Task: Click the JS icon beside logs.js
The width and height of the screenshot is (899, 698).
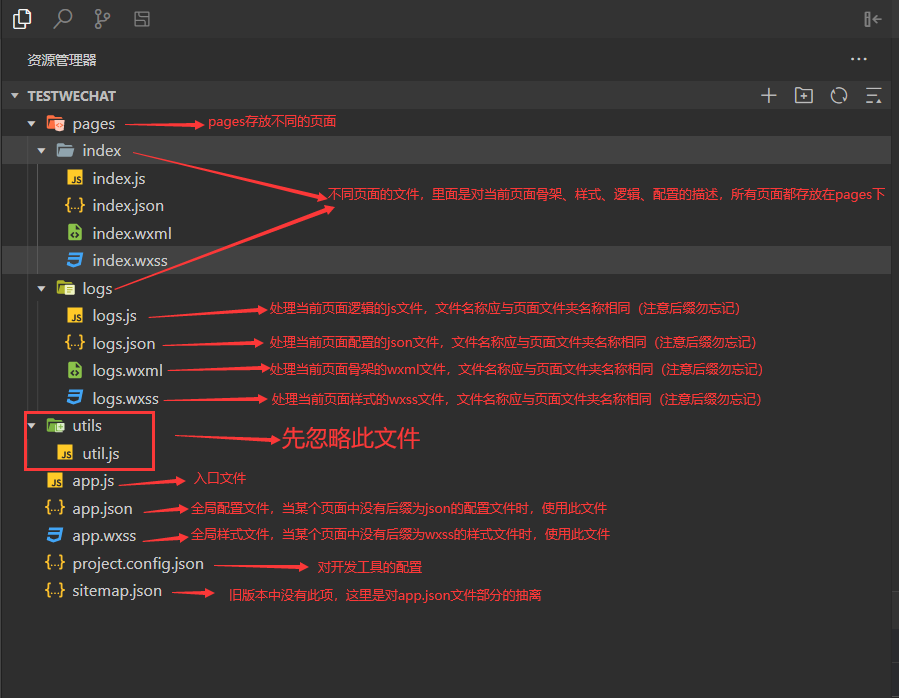Action: (75, 315)
